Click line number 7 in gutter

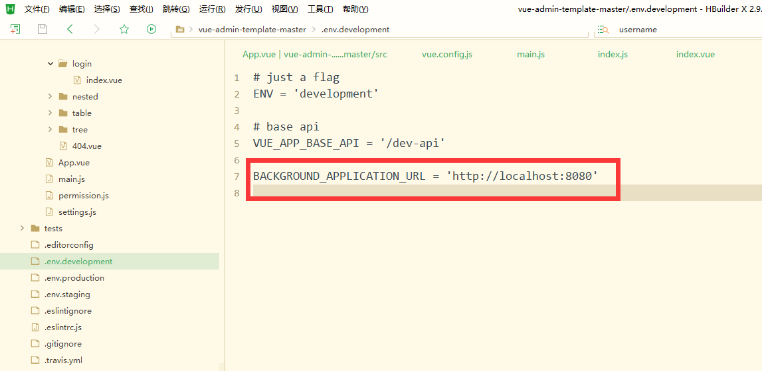click(237, 177)
